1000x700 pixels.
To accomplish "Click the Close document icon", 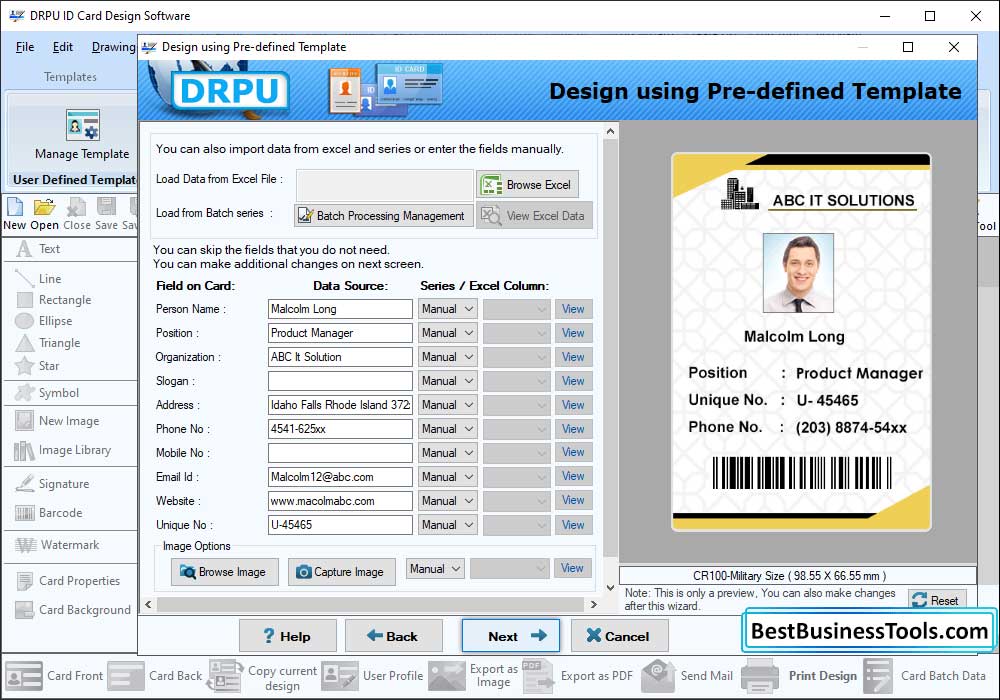I will tap(77, 207).
